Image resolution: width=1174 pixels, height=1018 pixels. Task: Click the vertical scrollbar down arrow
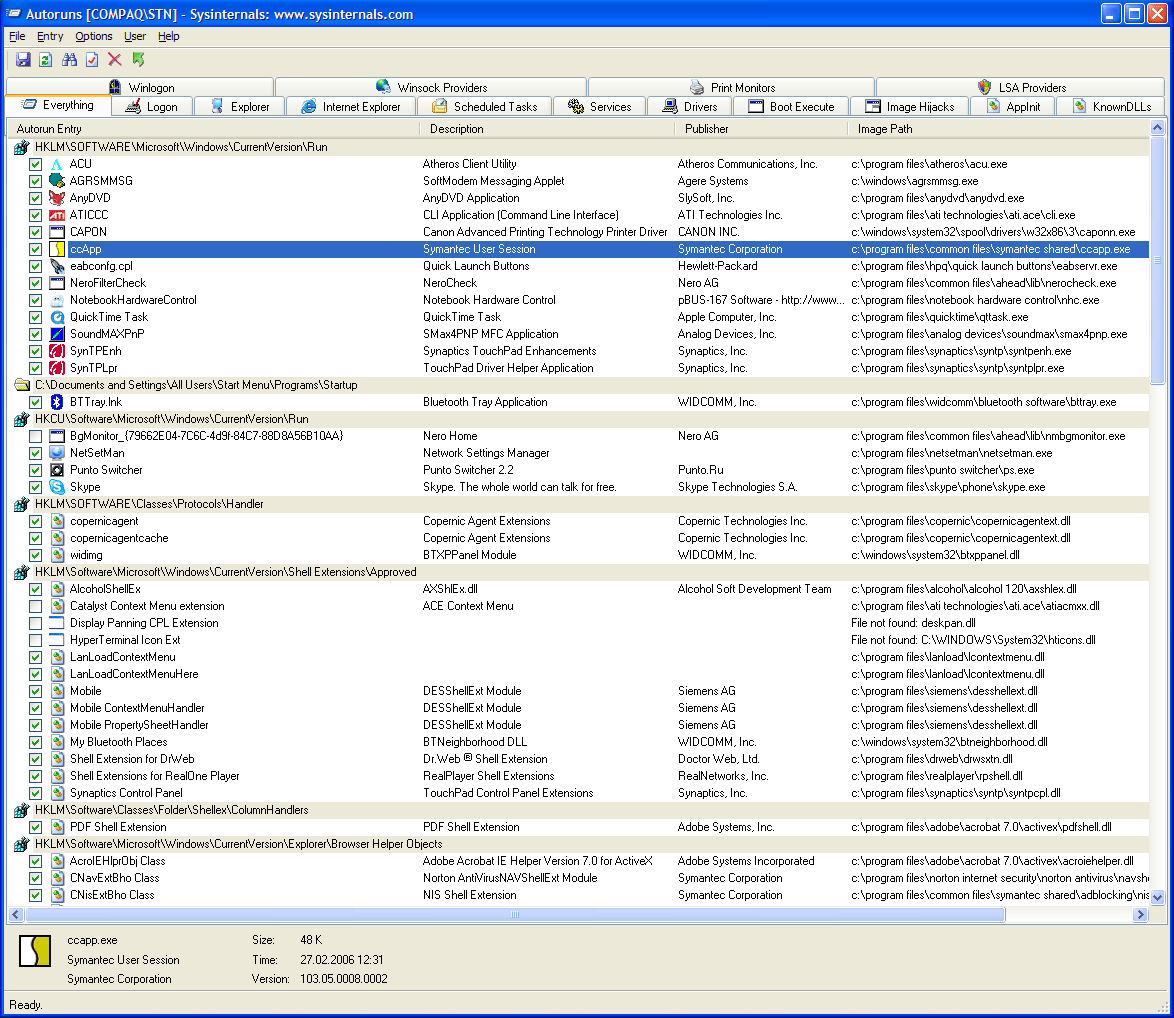(x=1158, y=897)
